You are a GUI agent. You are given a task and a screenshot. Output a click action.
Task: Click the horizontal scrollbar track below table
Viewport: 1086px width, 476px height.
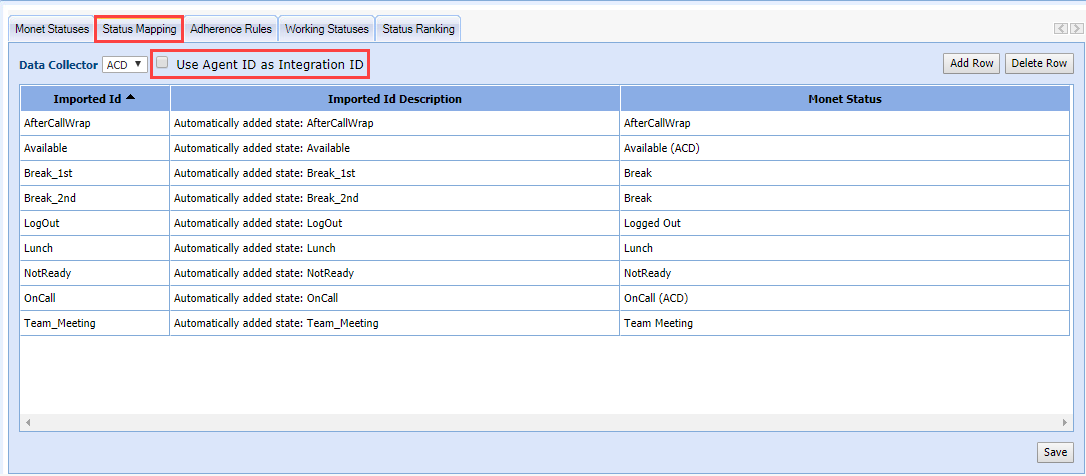545,423
